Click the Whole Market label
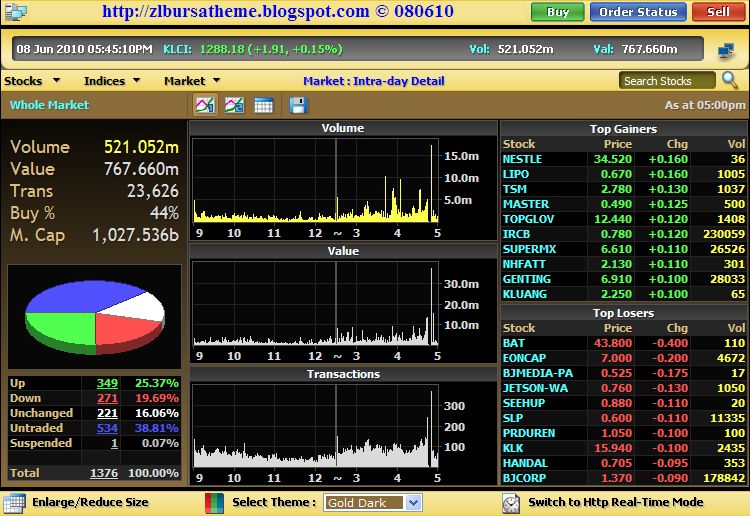Viewport: 750px width, 516px height. tap(49, 105)
